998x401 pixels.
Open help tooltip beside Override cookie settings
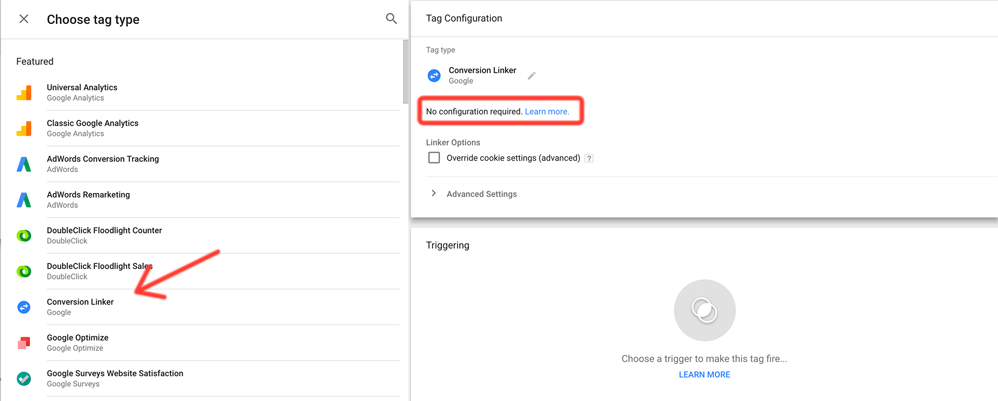589,158
